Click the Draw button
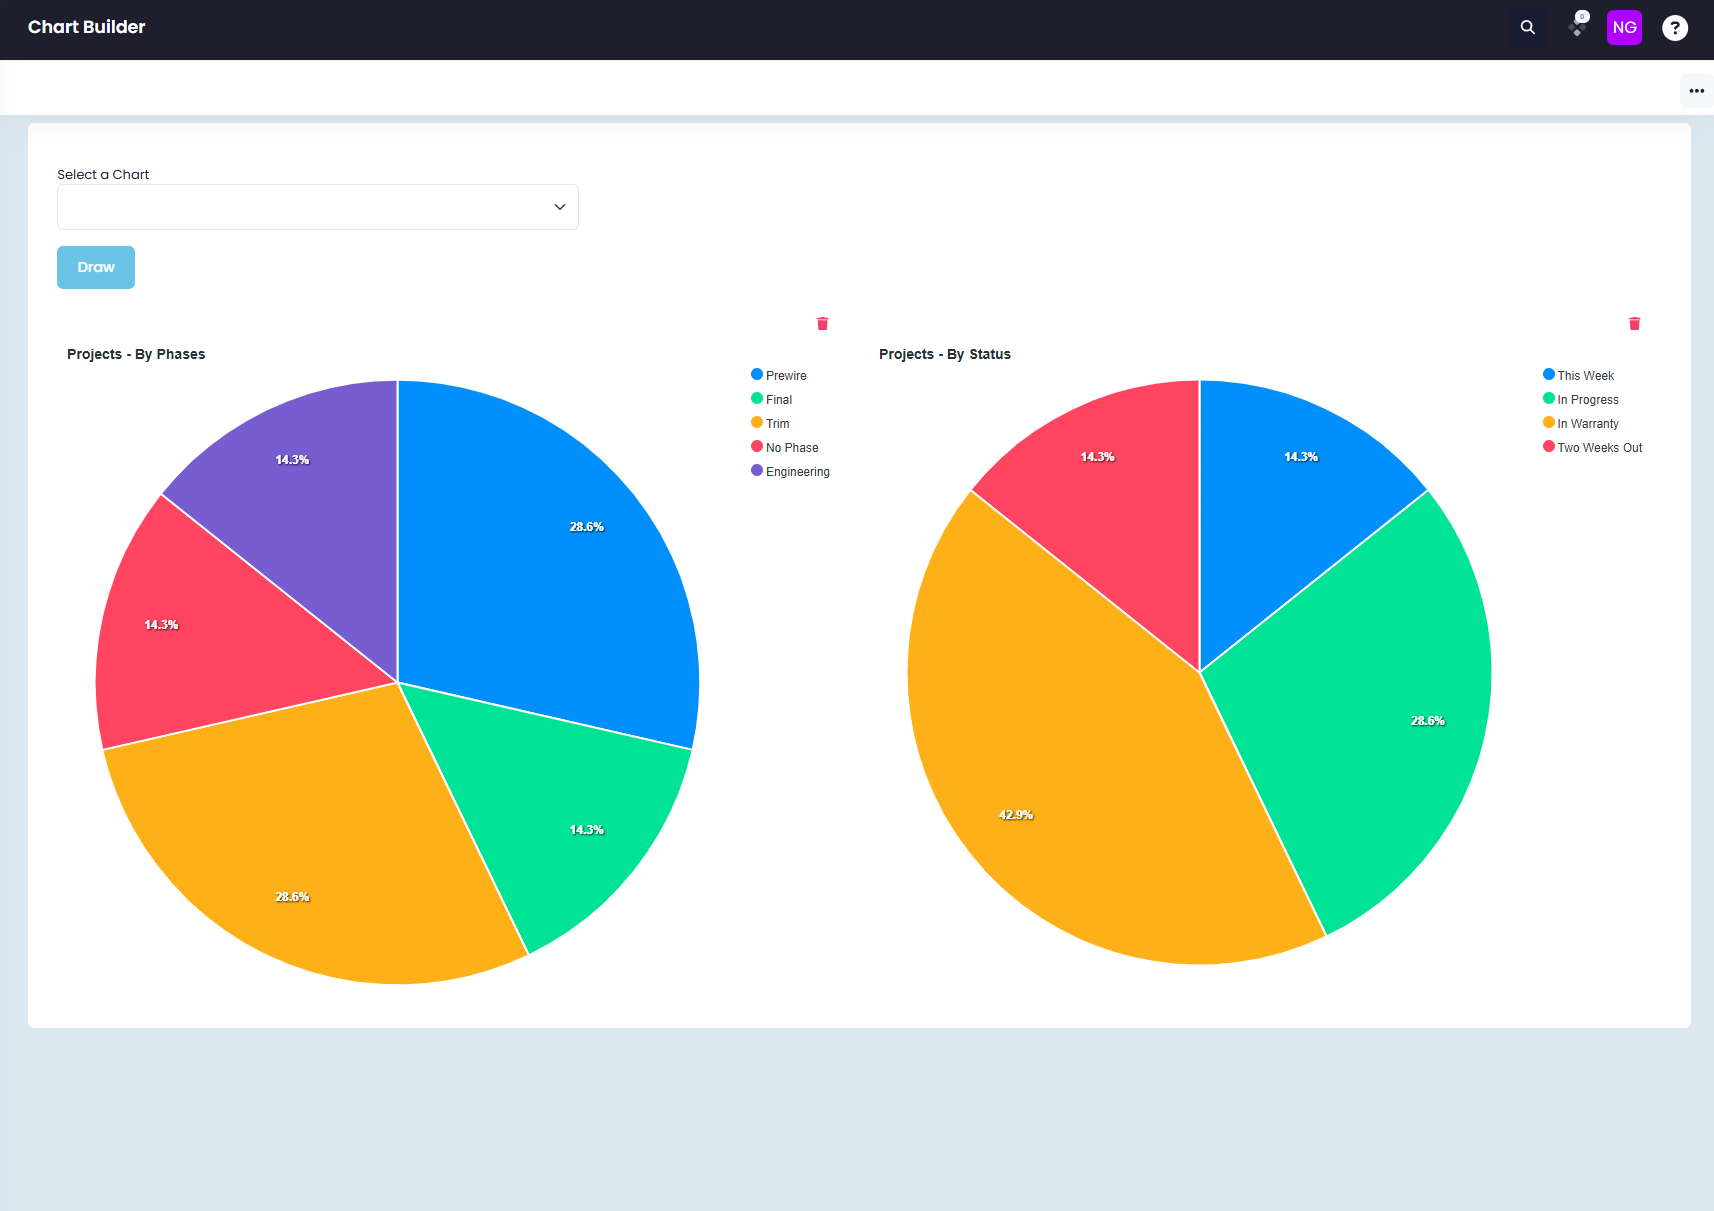1714x1211 pixels. click(96, 268)
